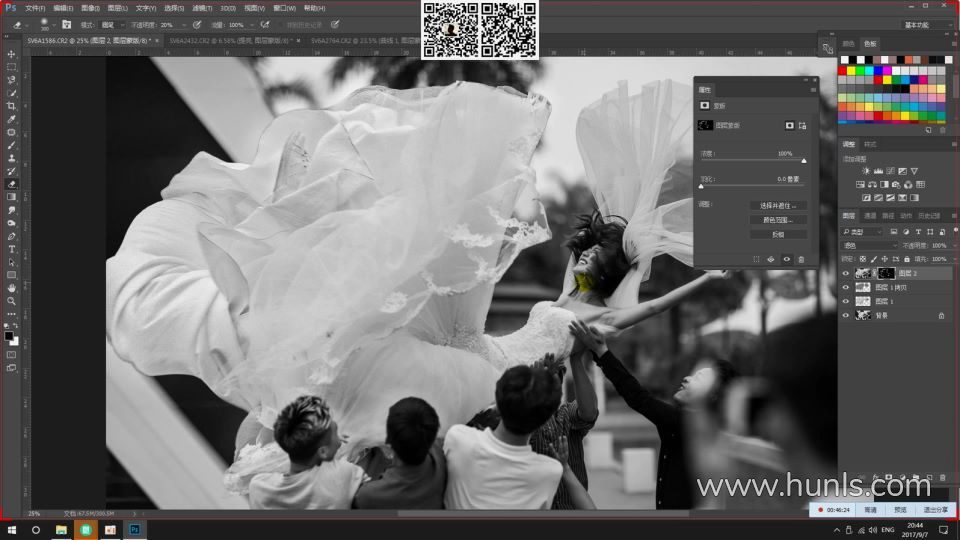The width and height of the screenshot is (960, 540).
Task: Select the Rectangular Marquee tool
Action: (x=12, y=67)
